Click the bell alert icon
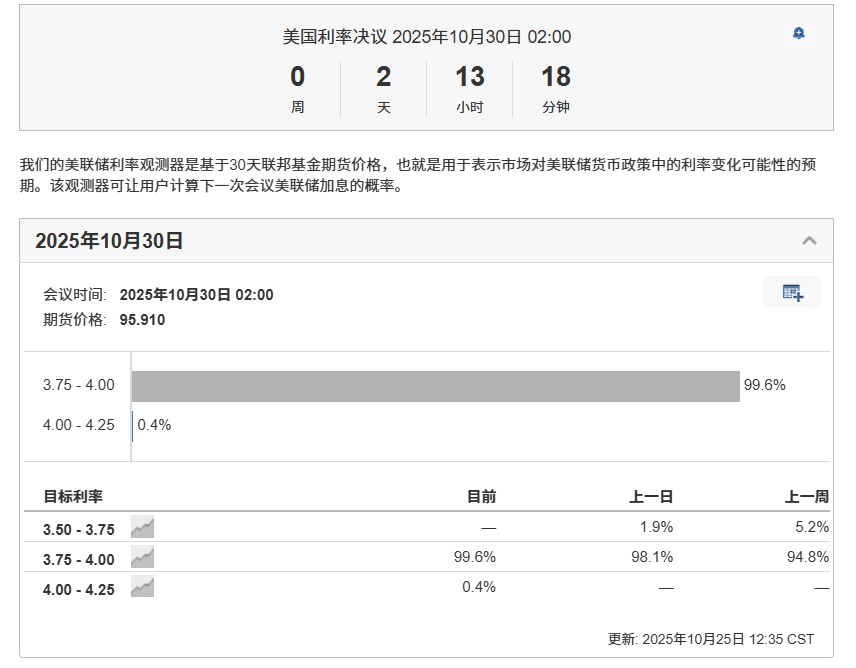Image resolution: width=856 pixels, height=668 pixels. pyautogui.click(x=798, y=34)
